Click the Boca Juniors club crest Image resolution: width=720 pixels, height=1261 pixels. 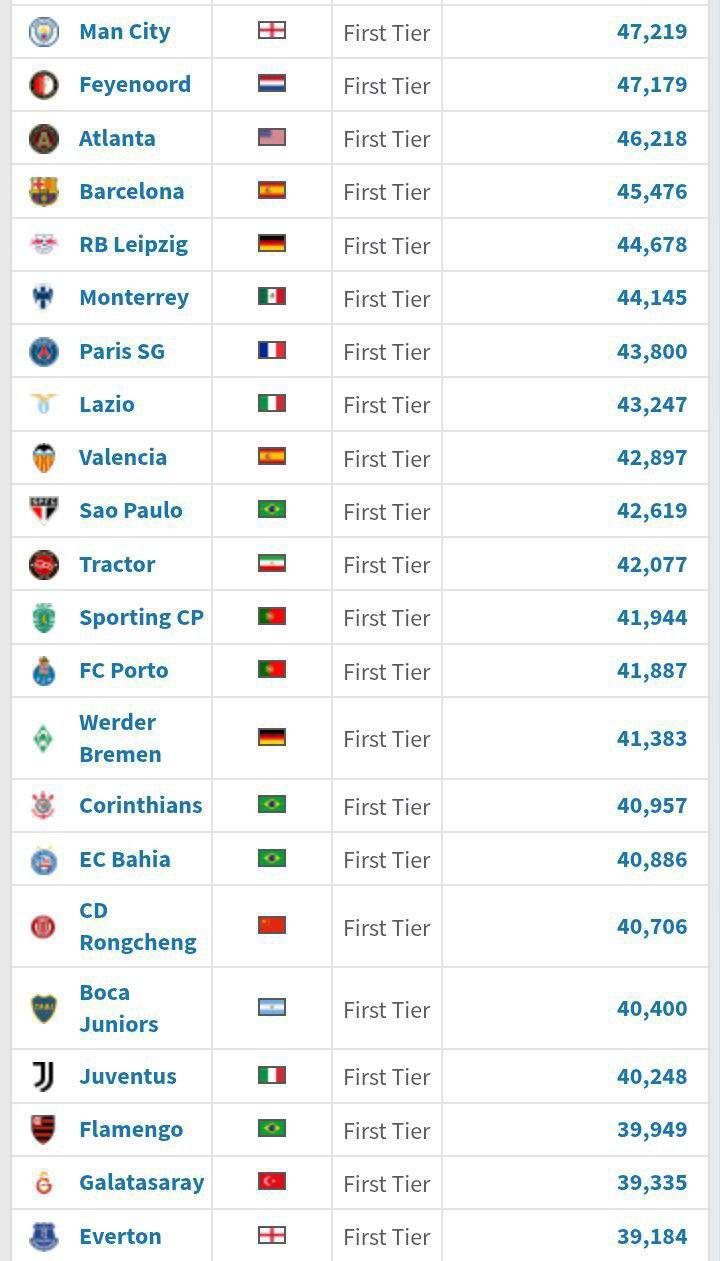click(x=44, y=1008)
